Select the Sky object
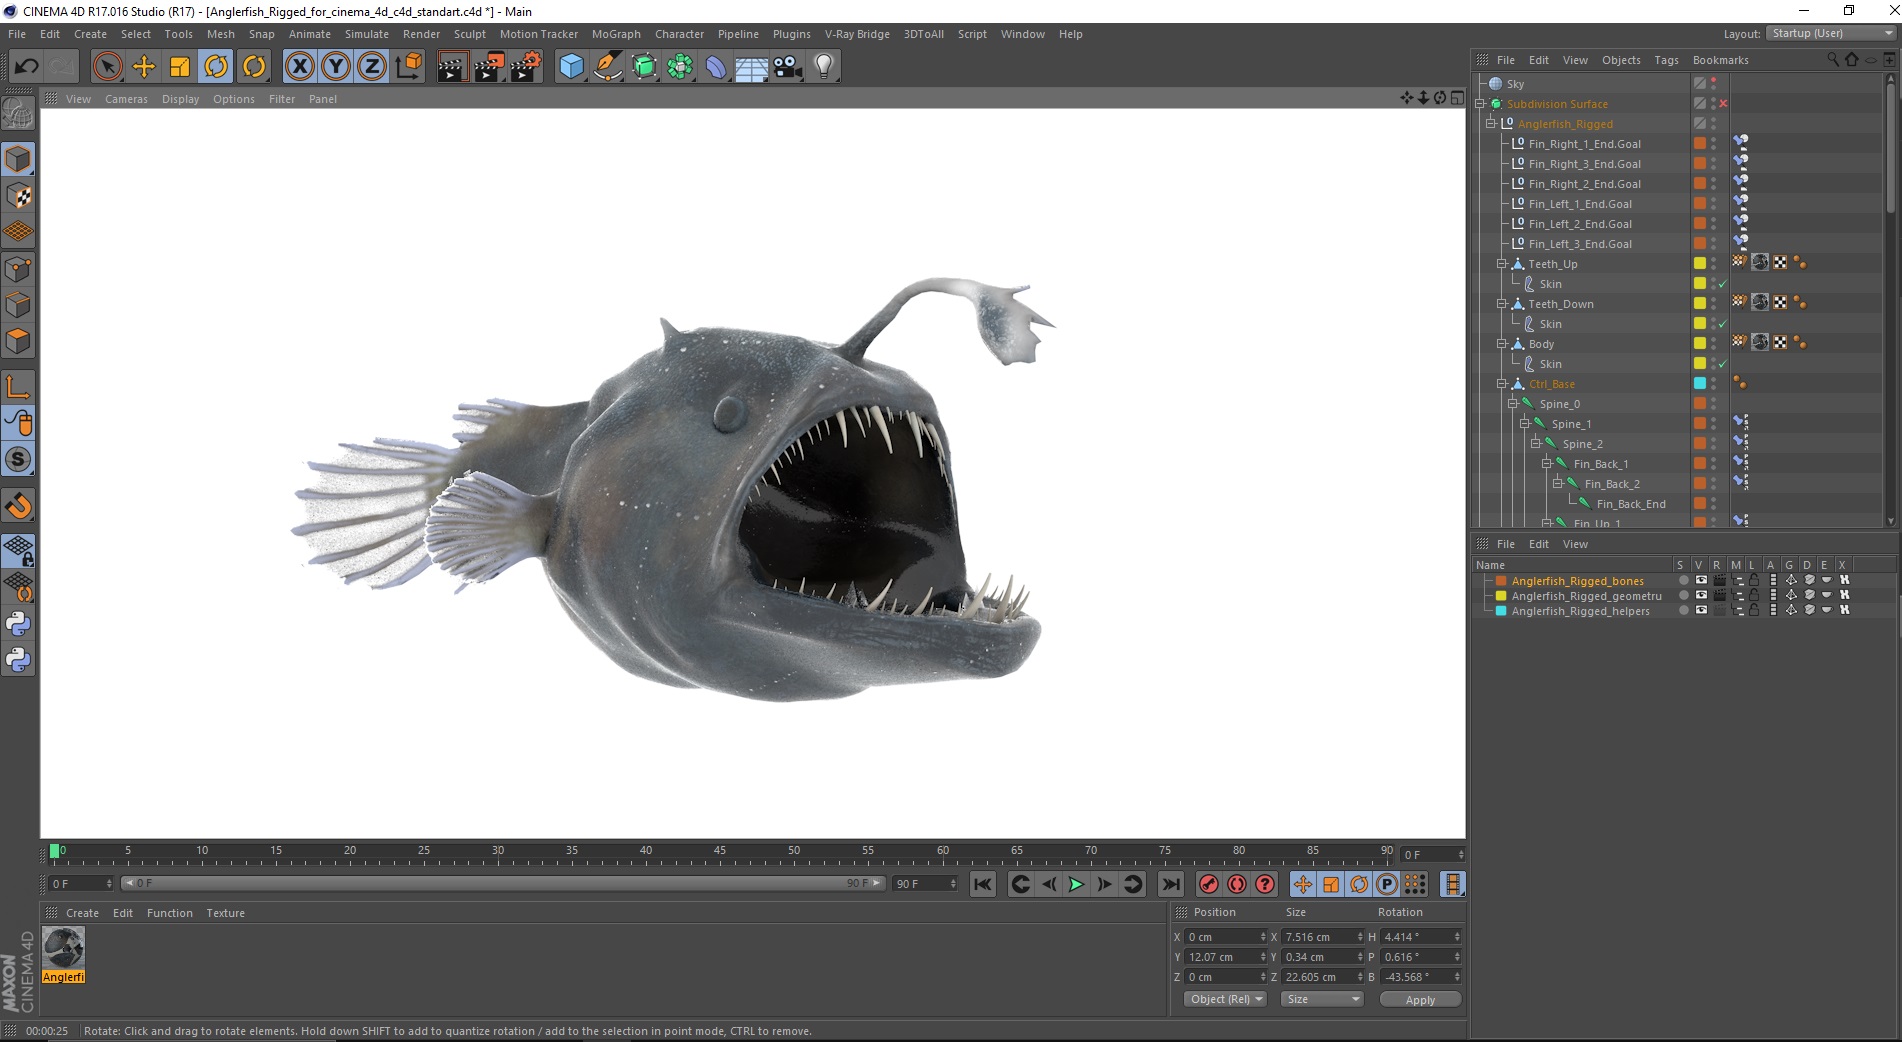Screen dimensions: 1902x1042 (1515, 84)
